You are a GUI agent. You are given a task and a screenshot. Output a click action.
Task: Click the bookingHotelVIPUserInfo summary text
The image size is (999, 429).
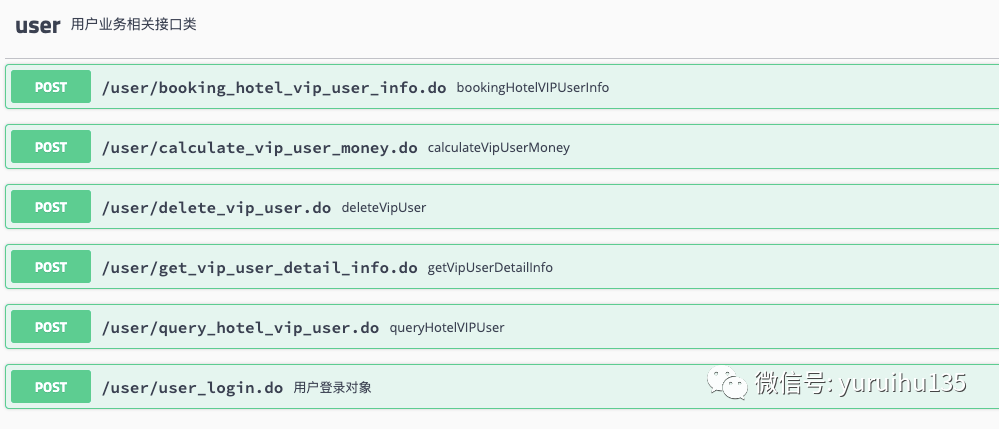tap(532, 88)
